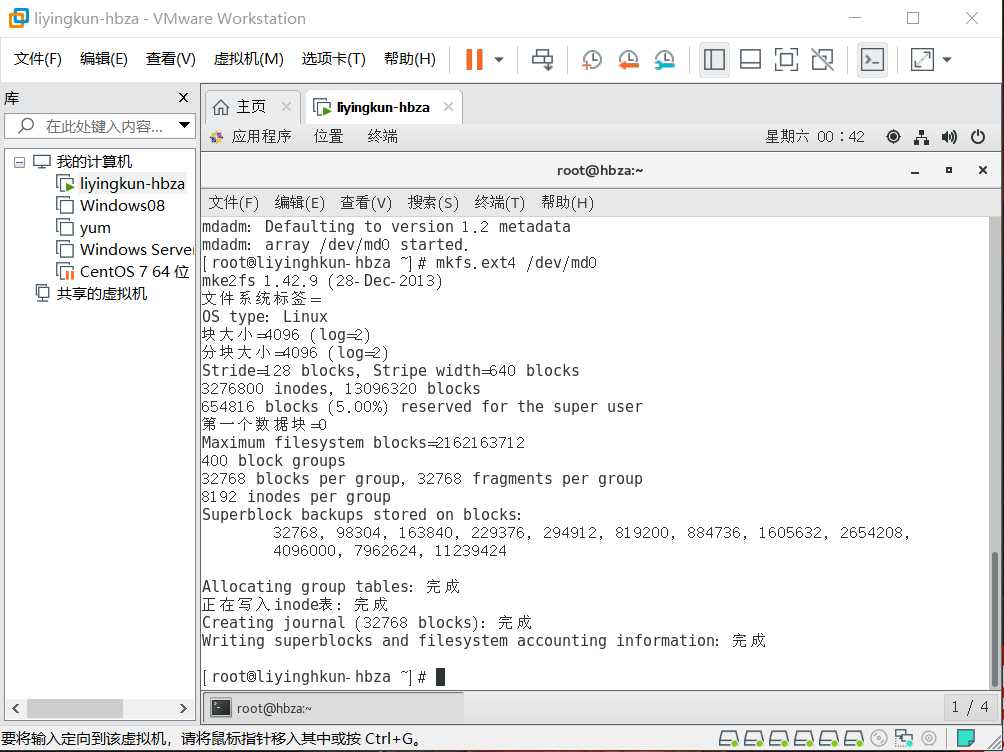Screen dimensions: 1004x752
Task: Close the root@hbza terminal window
Action: point(983,170)
